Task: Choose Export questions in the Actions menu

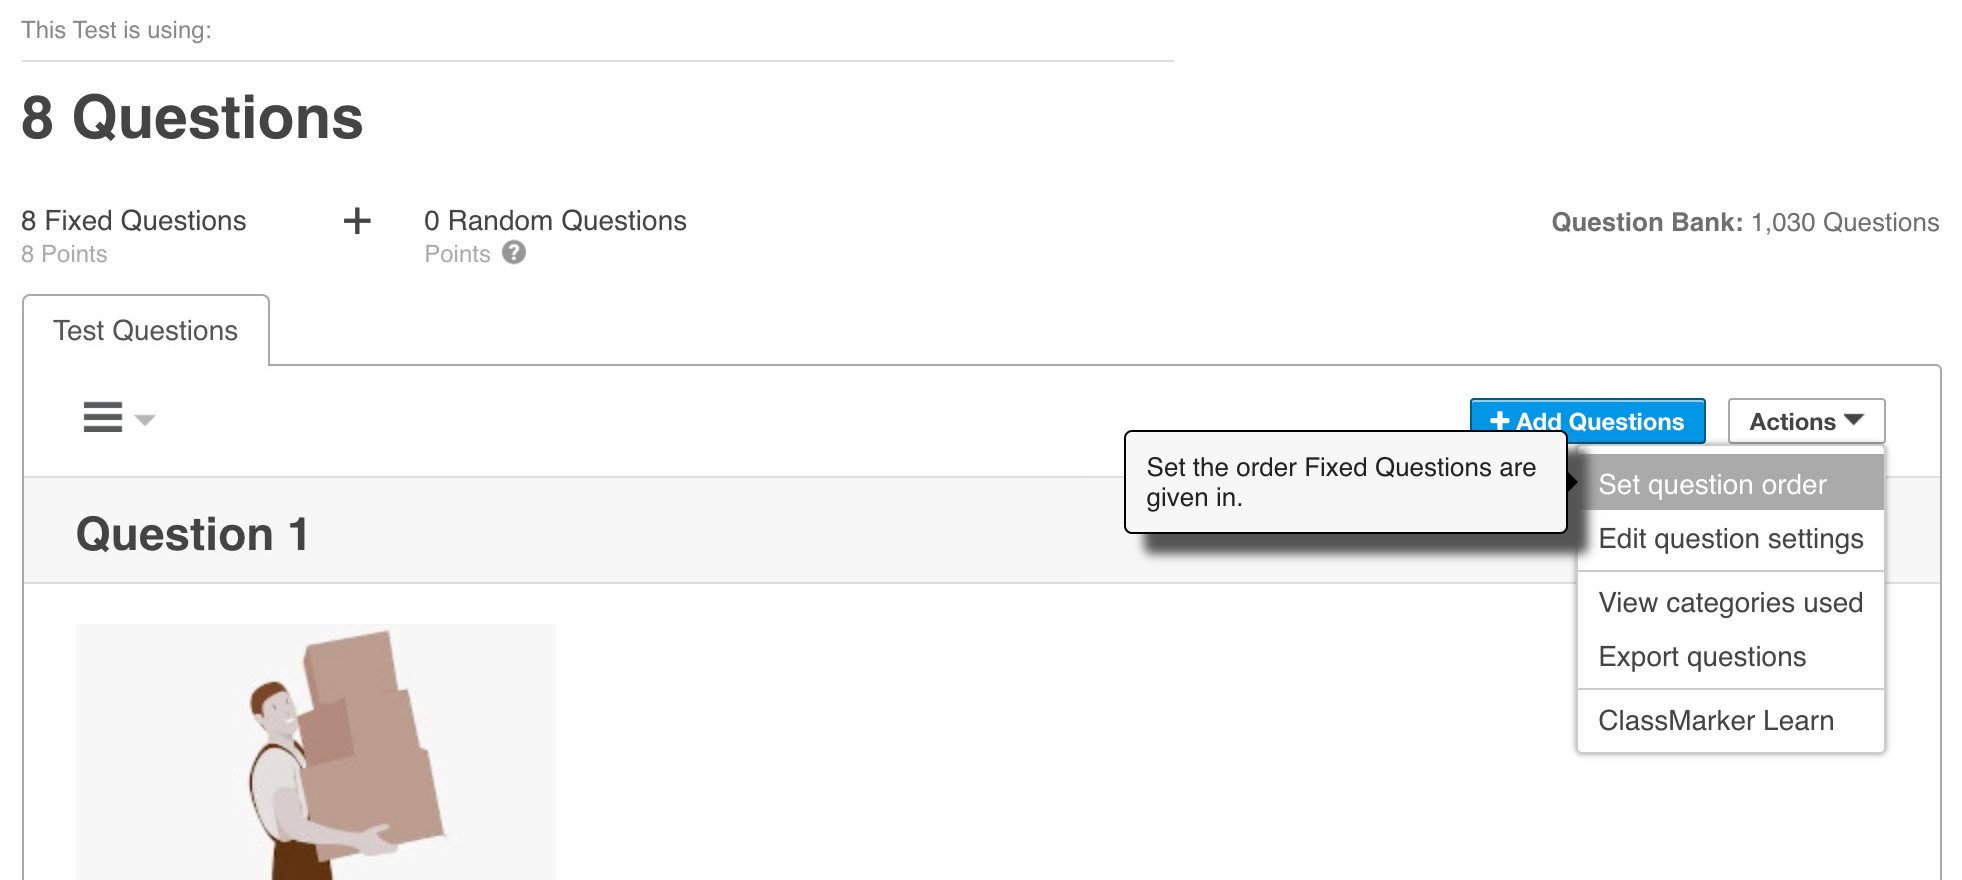Action: point(1702,657)
